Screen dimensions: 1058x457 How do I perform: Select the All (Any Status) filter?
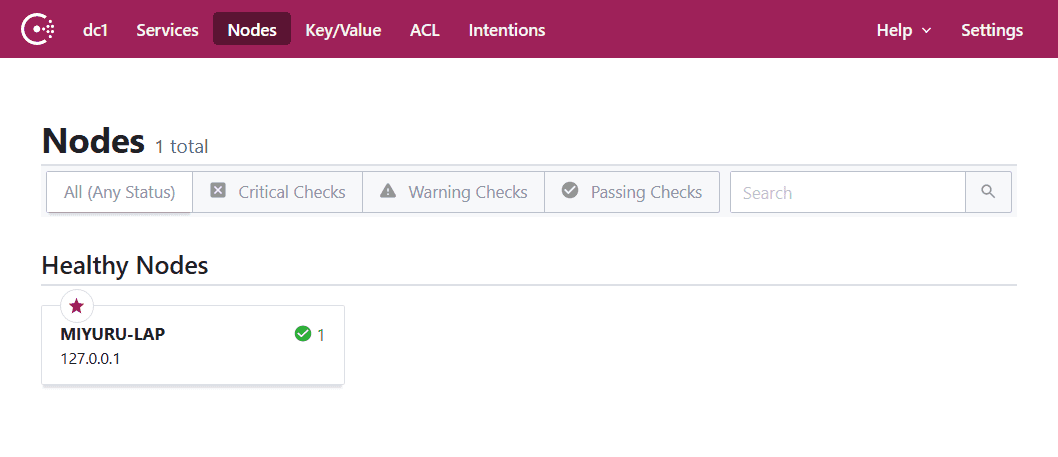(120, 192)
